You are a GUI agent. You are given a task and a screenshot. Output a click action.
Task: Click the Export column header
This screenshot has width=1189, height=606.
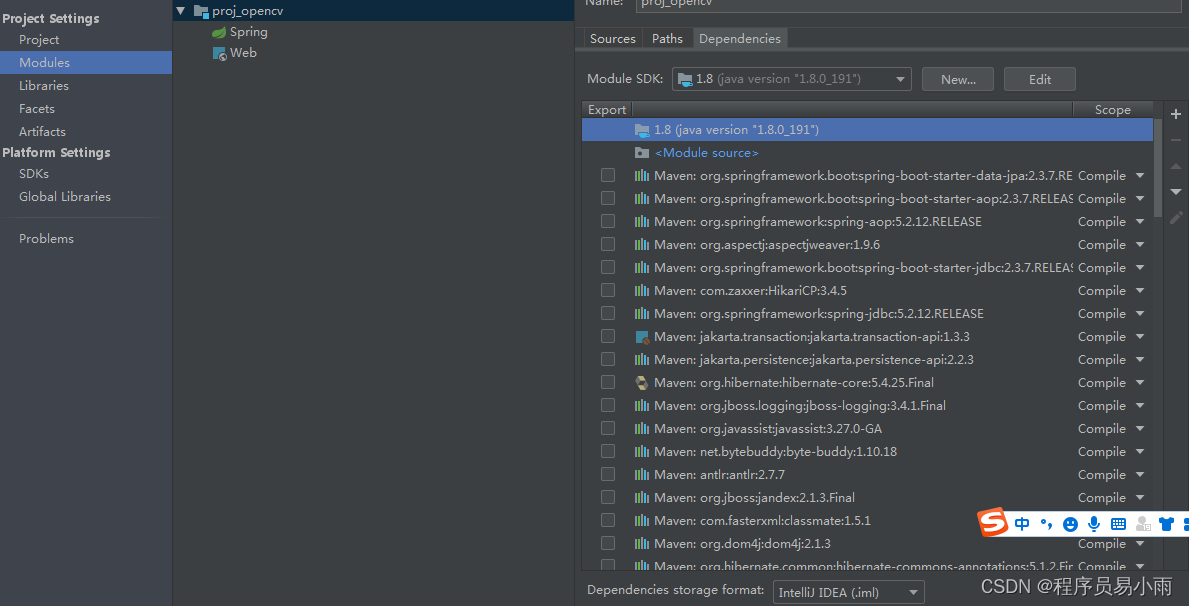click(607, 110)
